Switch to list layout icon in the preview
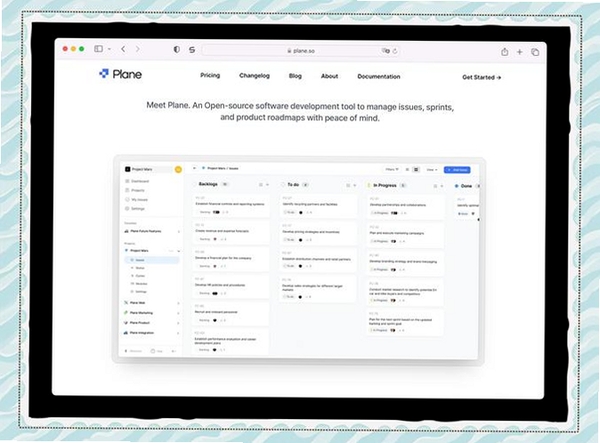Image resolution: width=600 pixels, height=443 pixels. (407, 169)
